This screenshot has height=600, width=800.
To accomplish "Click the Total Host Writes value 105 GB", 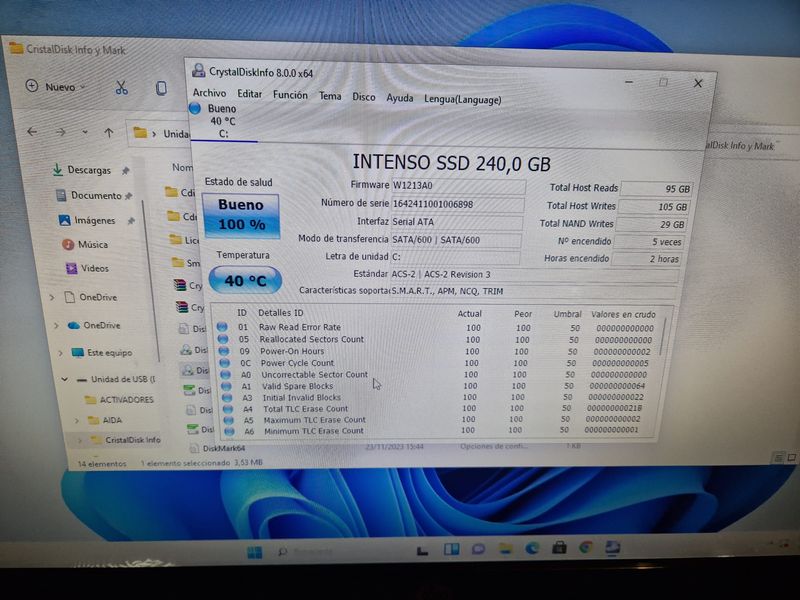I will (x=654, y=207).
